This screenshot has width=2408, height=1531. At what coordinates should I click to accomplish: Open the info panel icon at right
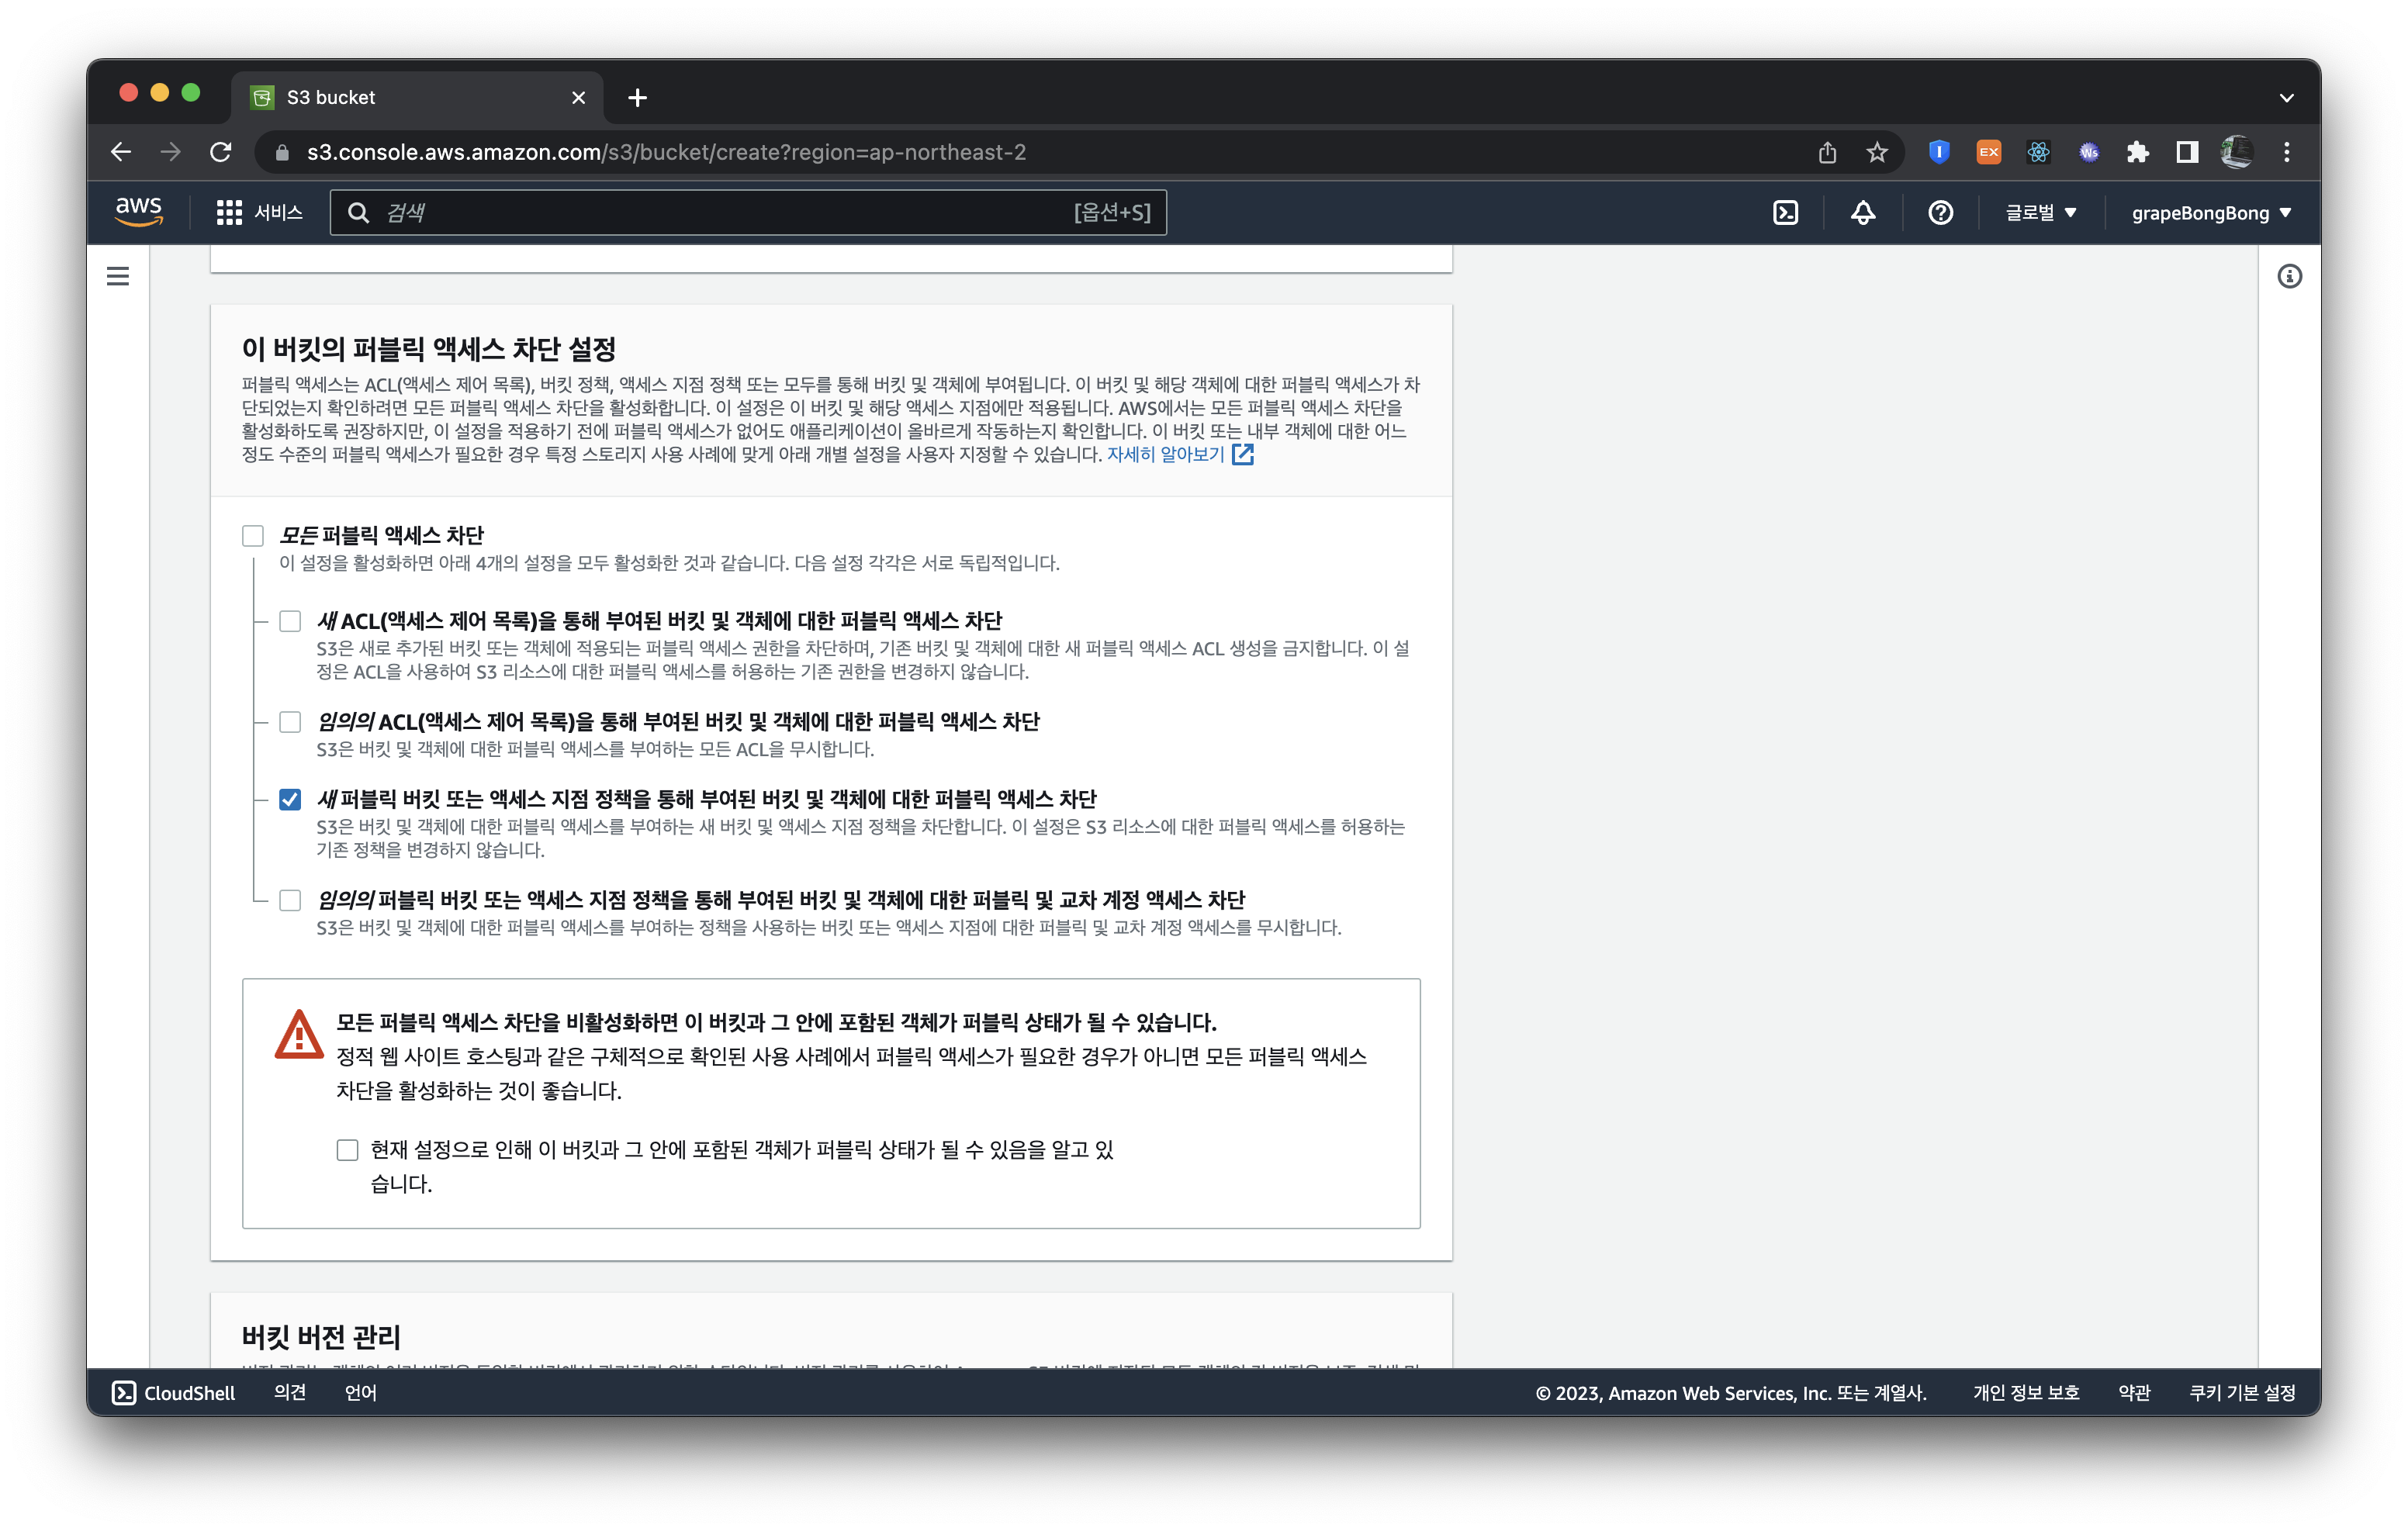(x=2289, y=276)
